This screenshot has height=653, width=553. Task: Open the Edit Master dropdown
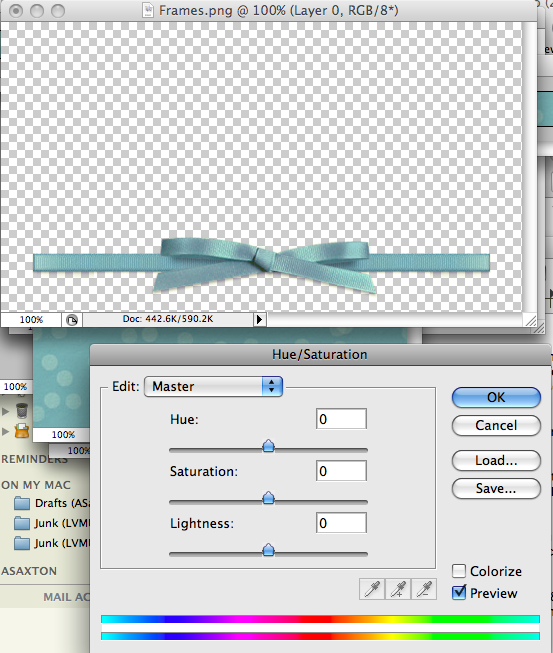pos(213,386)
